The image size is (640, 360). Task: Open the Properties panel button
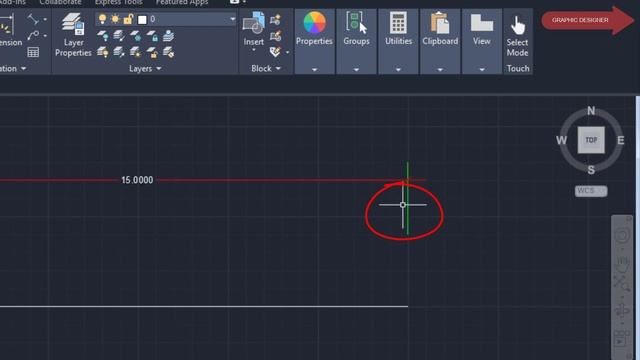point(314,29)
